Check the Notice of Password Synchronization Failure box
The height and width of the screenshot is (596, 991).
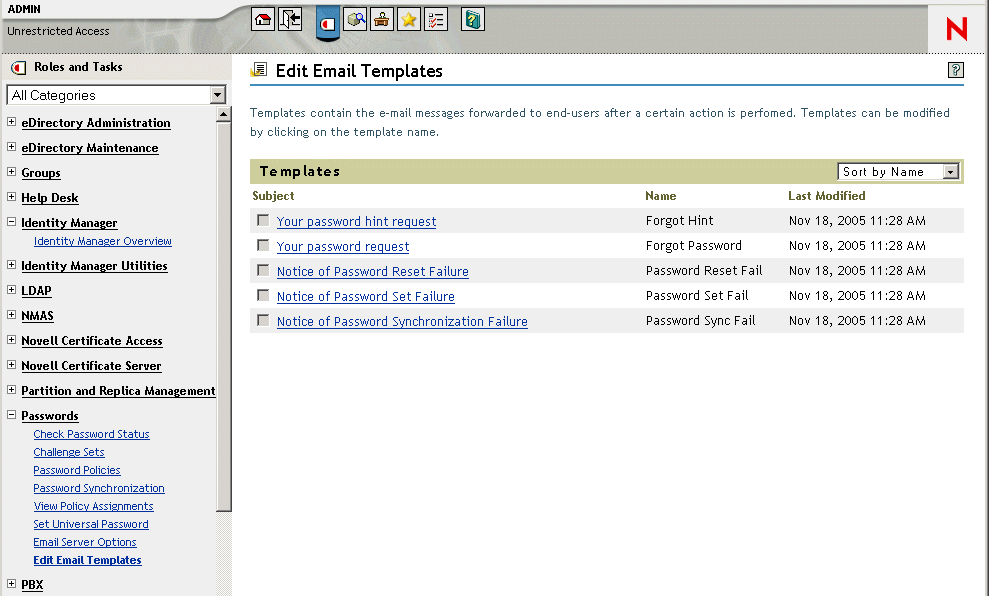pyautogui.click(x=262, y=320)
